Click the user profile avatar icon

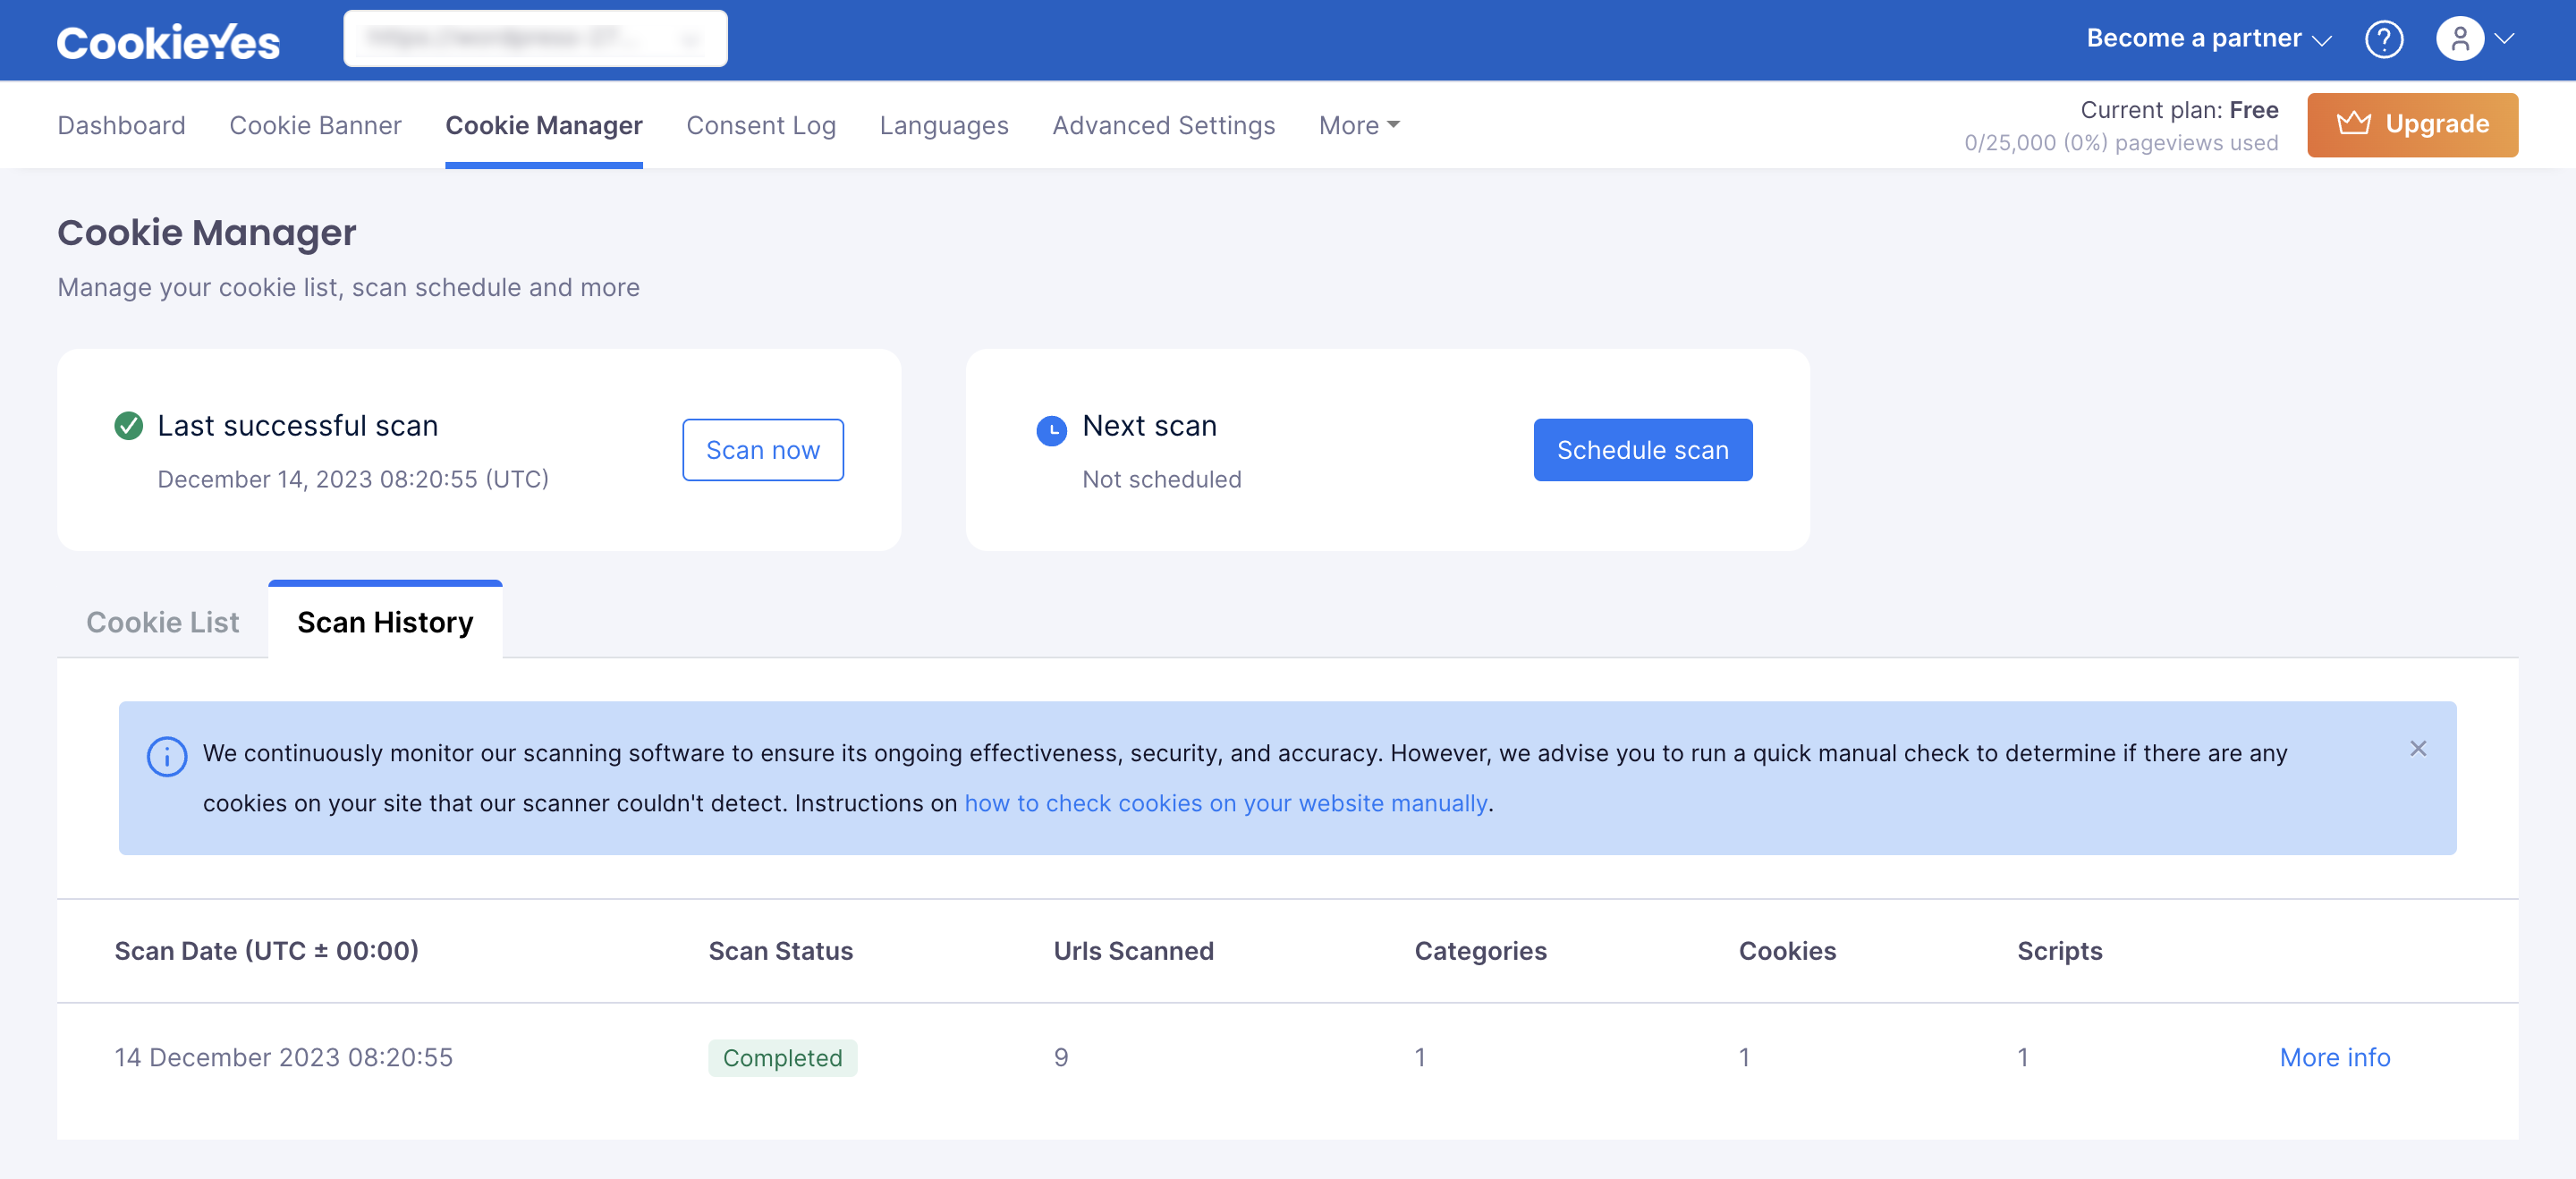[x=2460, y=39]
